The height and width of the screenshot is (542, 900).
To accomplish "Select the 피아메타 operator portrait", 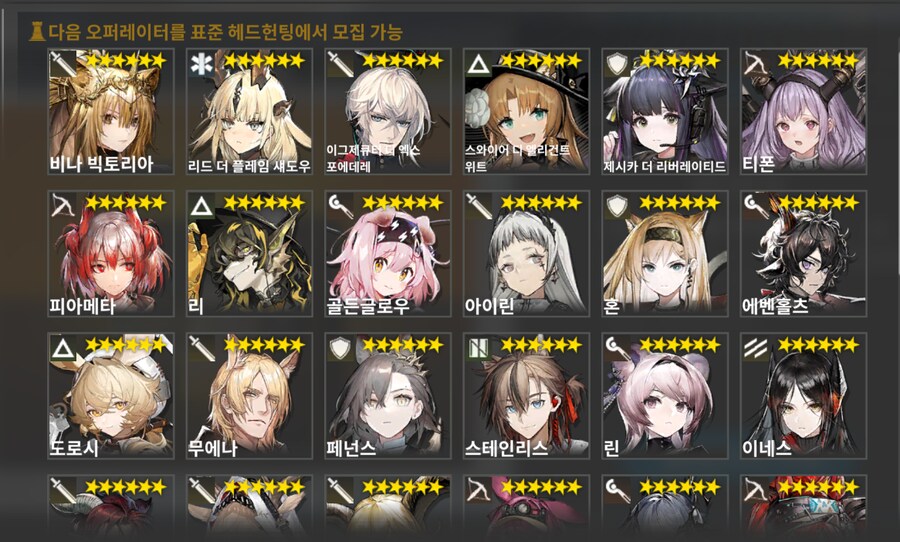I will pyautogui.click(x=111, y=254).
